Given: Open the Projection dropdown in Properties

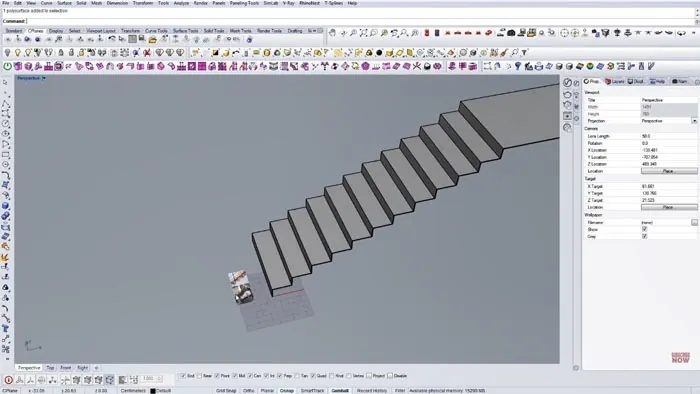Looking at the screenshot, I should (694, 121).
